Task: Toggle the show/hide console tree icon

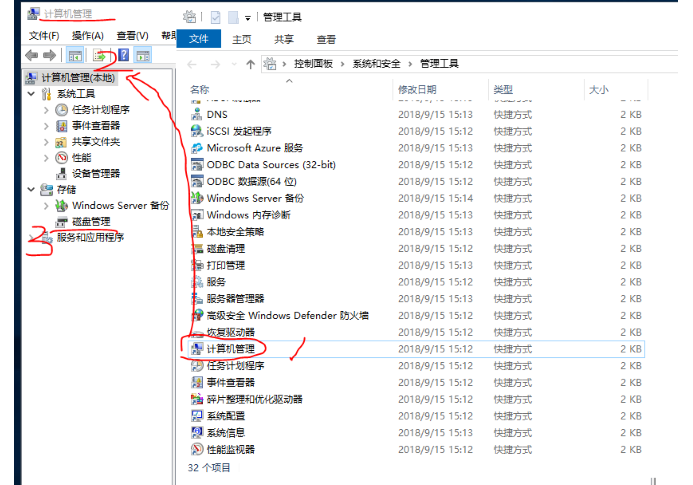Action: (75, 56)
